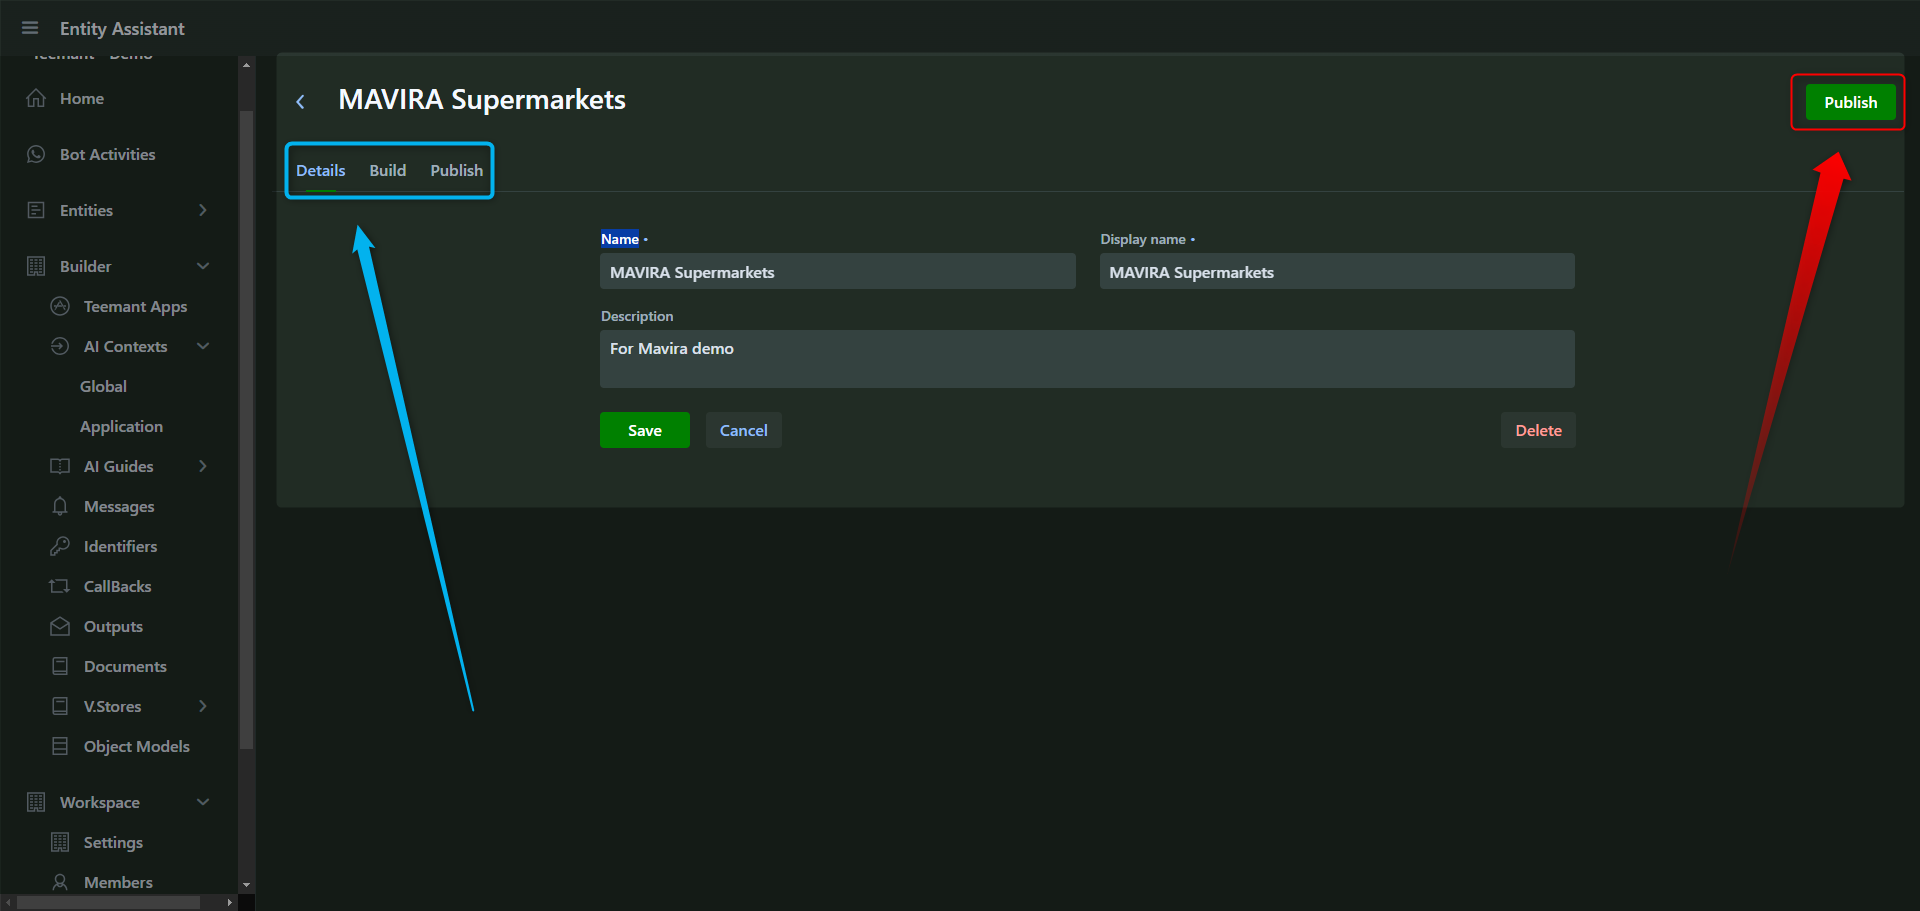
Task: Click the green Save button
Action: pos(644,430)
